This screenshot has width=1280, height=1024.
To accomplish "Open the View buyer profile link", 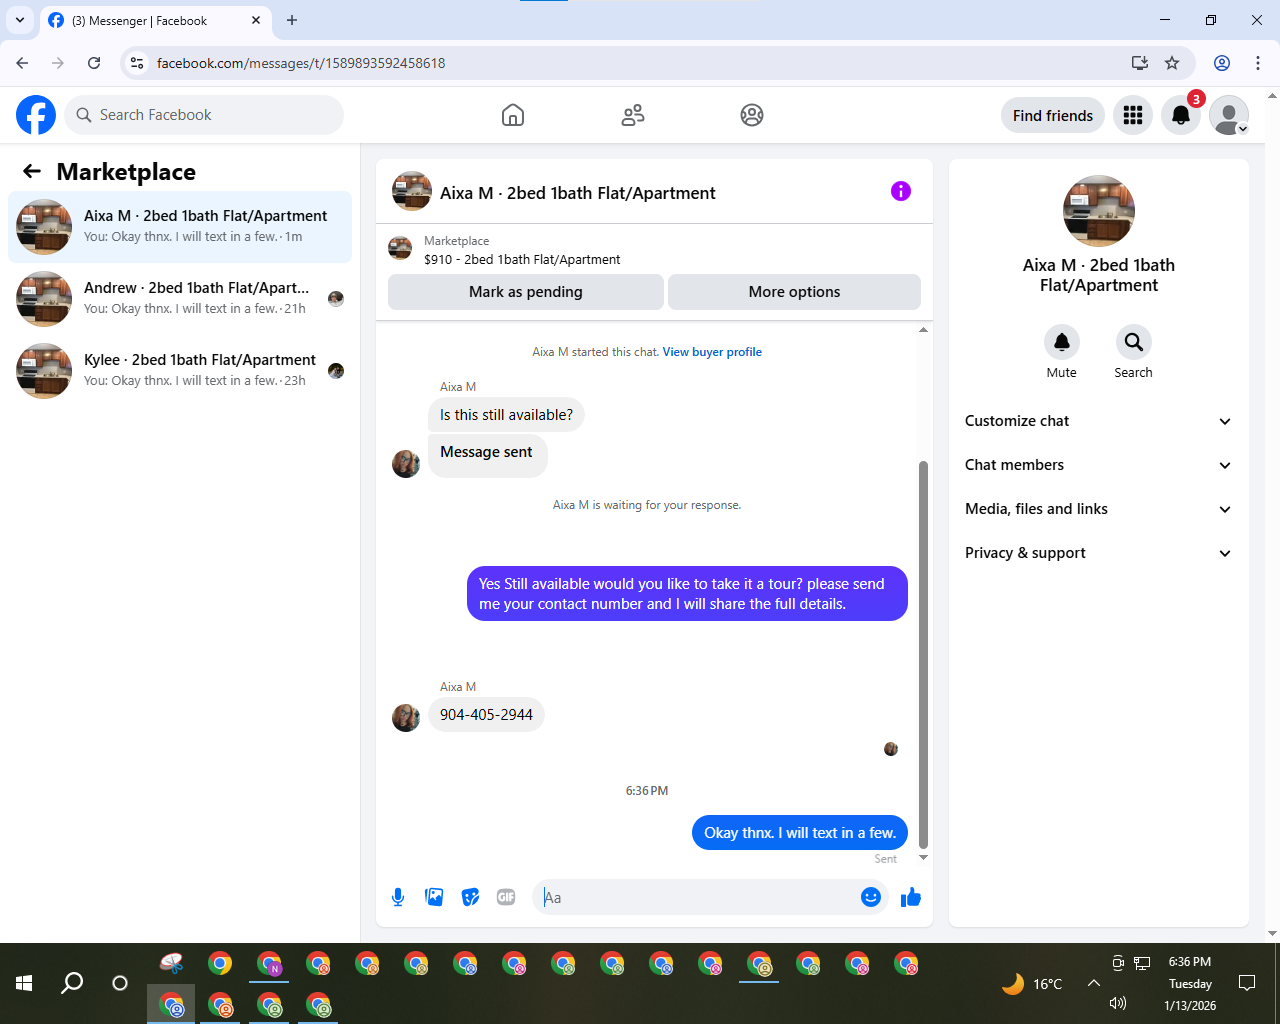I will pyautogui.click(x=712, y=352).
